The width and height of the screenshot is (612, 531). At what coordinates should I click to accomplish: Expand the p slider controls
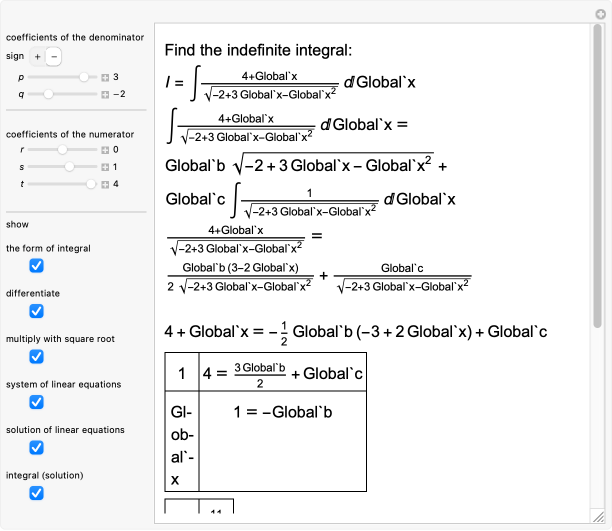coord(105,77)
